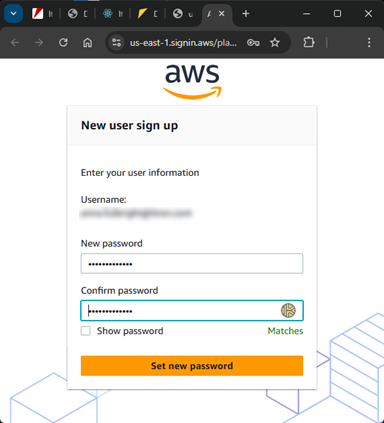Bookmark this page with star icon

tap(275, 43)
